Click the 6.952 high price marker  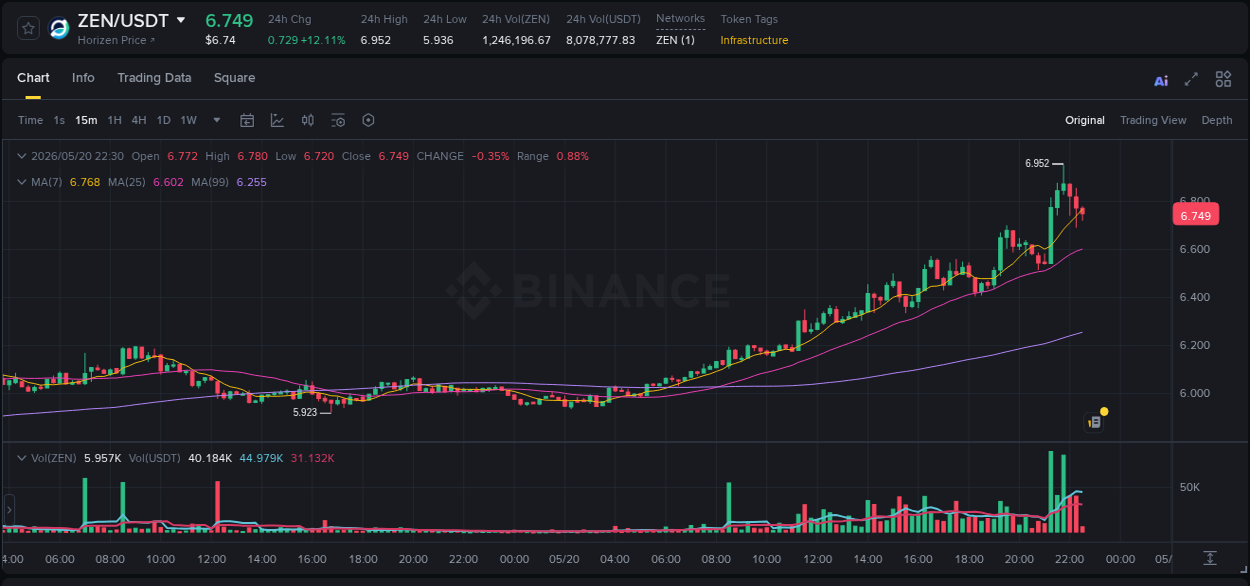coord(1037,163)
